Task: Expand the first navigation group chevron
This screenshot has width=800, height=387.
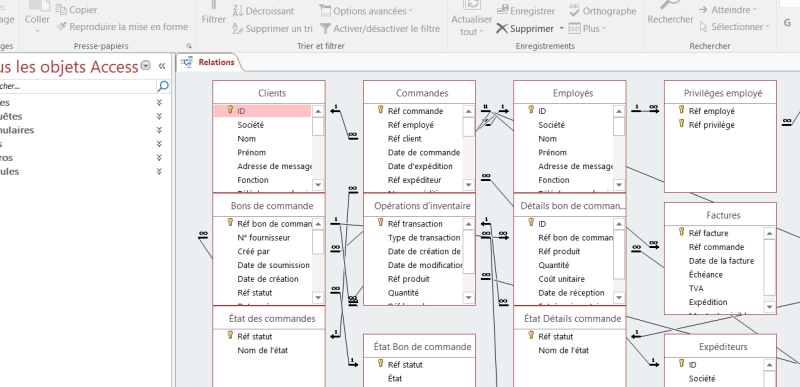Action: 159,102
